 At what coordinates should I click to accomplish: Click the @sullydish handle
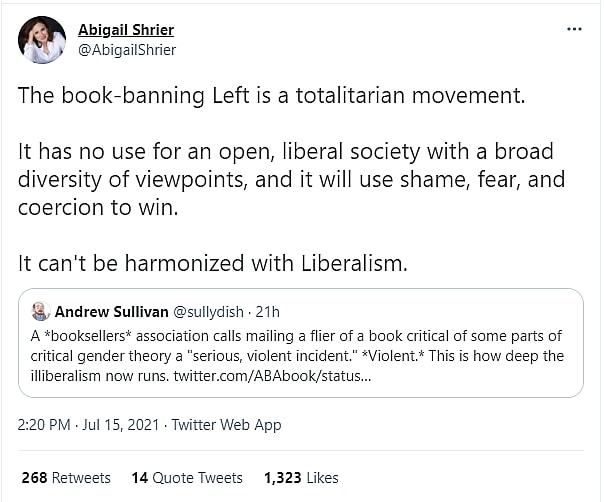[x=206, y=311]
